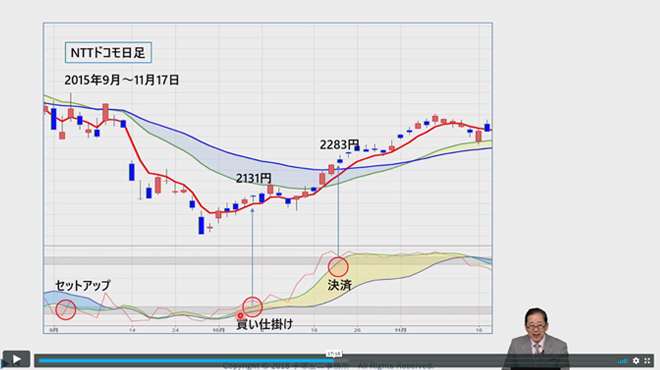Enter fullscreen mode

(647, 361)
